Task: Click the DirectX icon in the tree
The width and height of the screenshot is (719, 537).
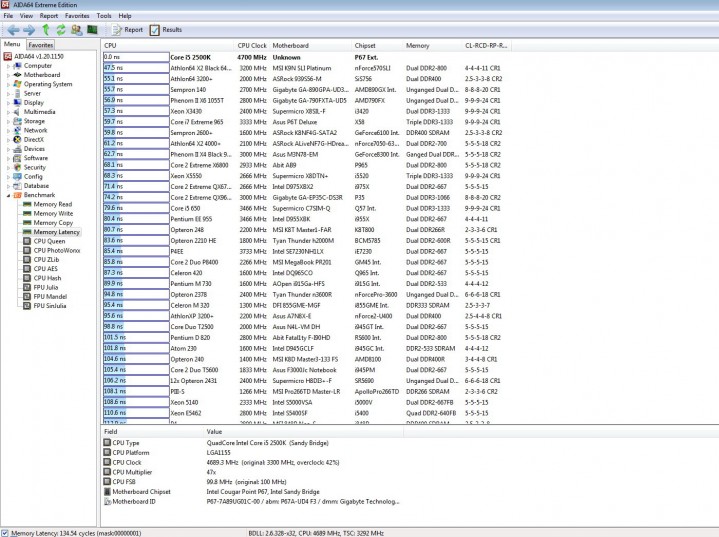Action: [x=17, y=139]
